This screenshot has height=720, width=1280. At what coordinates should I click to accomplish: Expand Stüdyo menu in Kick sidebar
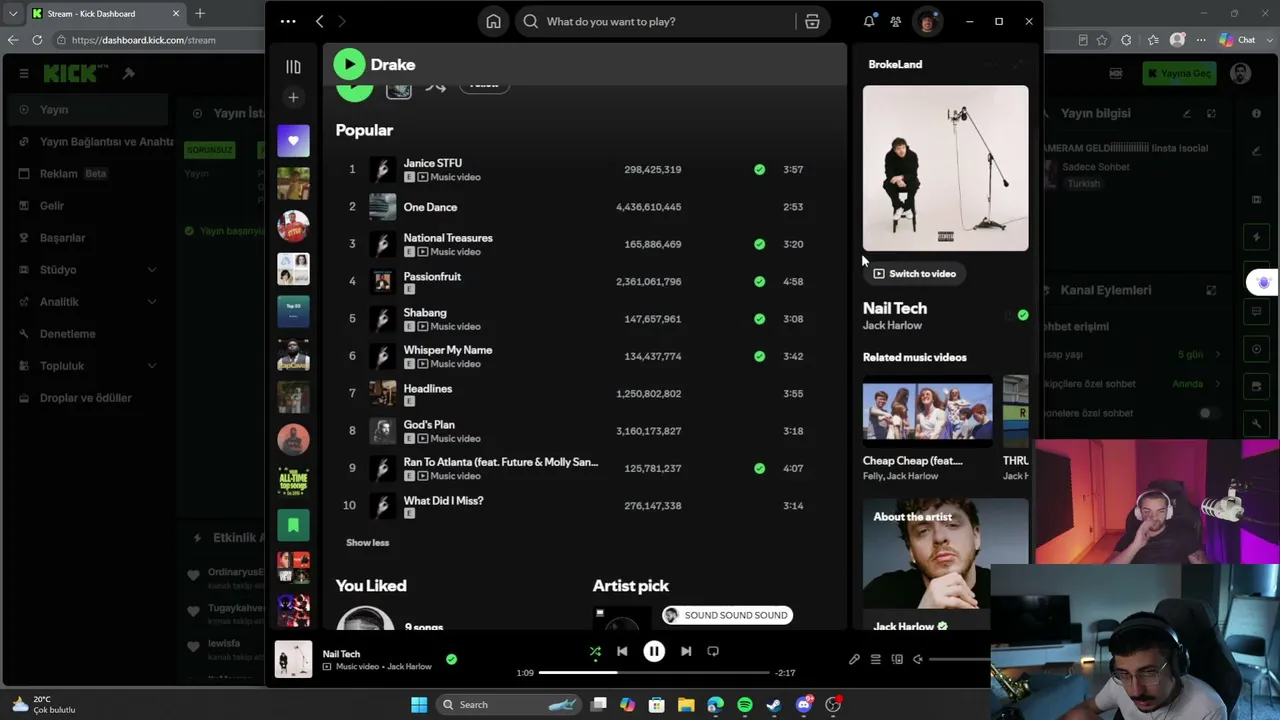(151, 270)
